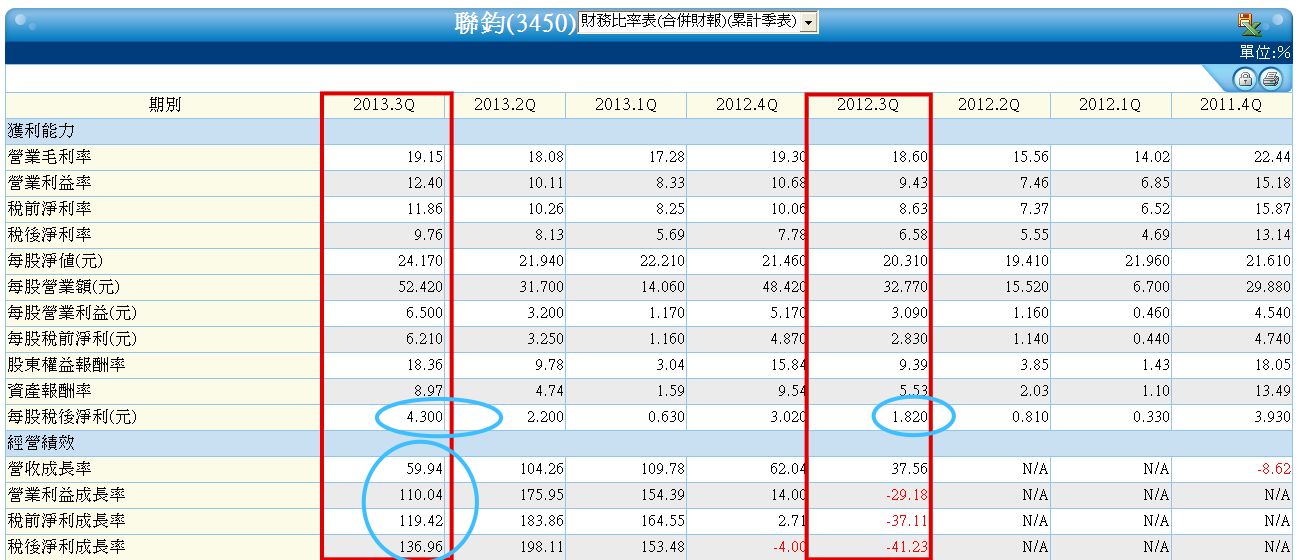
Task: Click the 8.97 return on assets value
Action: (428, 391)
